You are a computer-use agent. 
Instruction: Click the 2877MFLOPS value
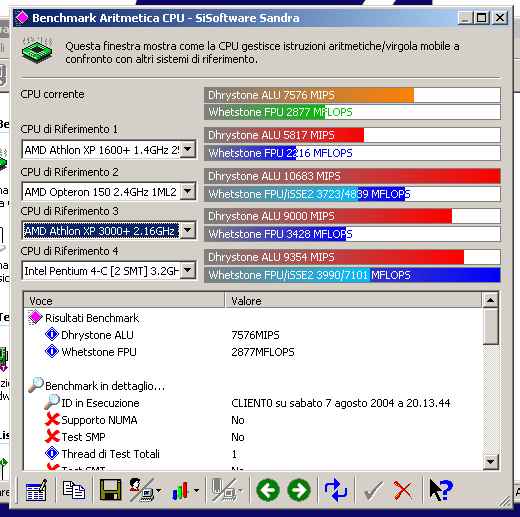[263, 352]
